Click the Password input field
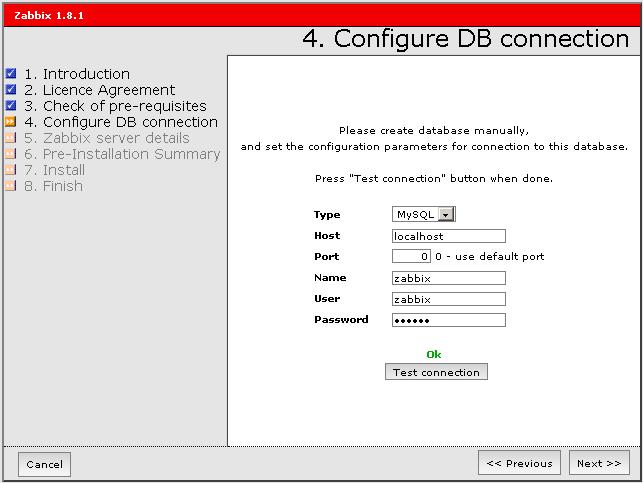This screenshot has height=483, width=643. pyautogui.click(x=449, y=320)
